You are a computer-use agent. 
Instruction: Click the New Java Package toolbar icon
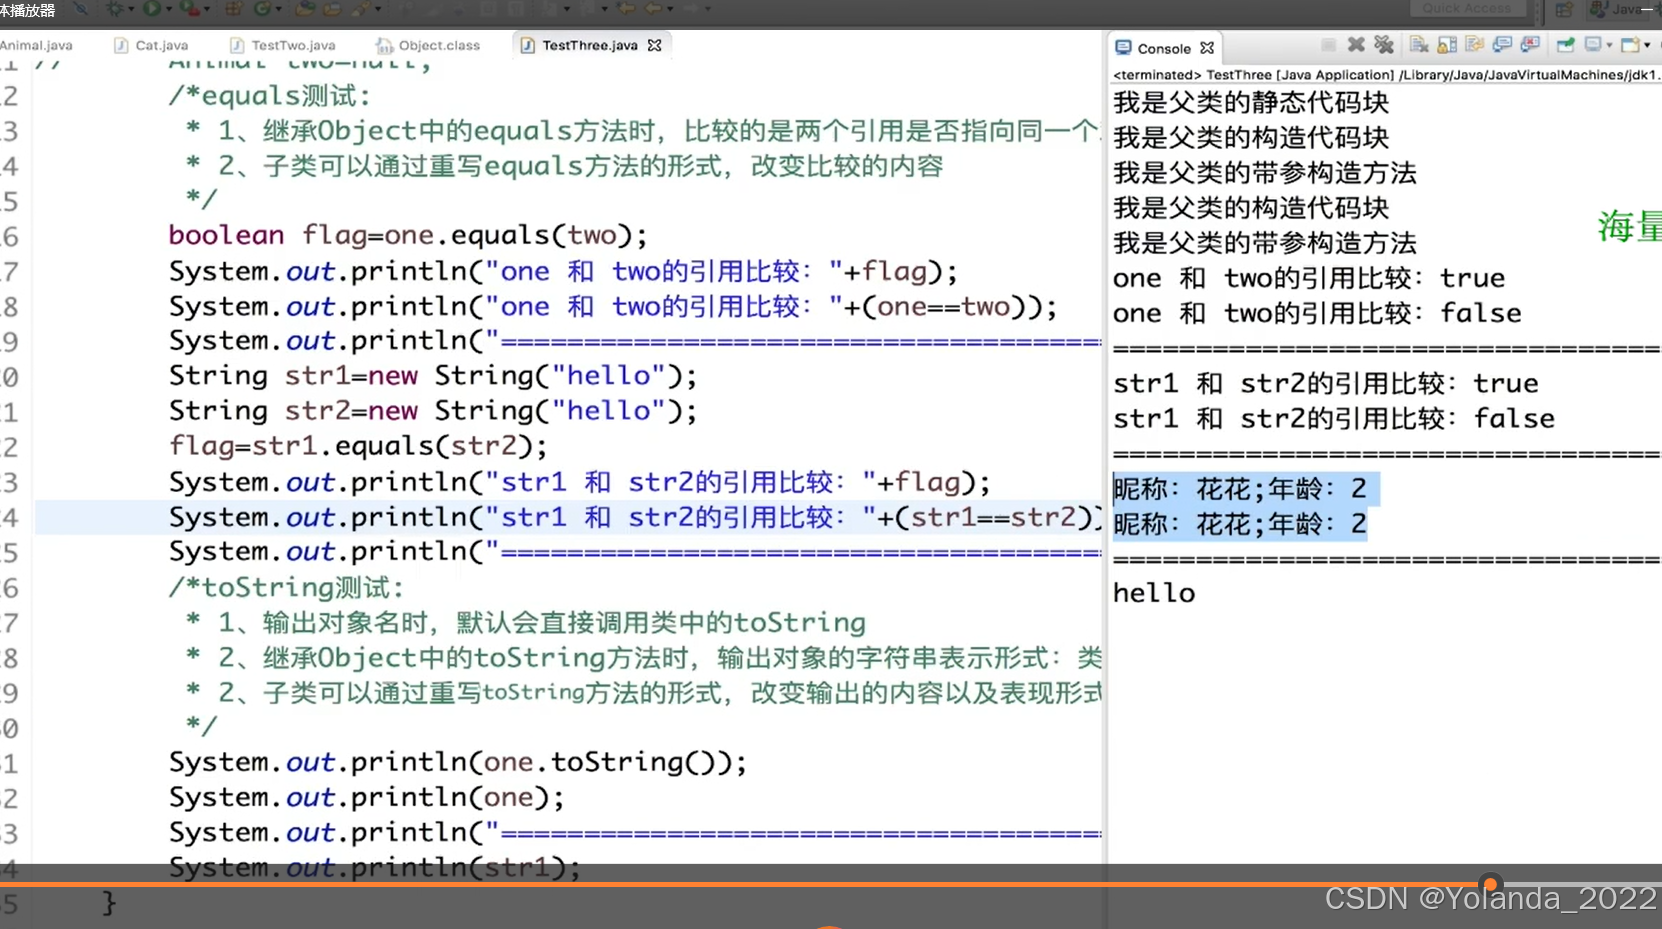233,9
